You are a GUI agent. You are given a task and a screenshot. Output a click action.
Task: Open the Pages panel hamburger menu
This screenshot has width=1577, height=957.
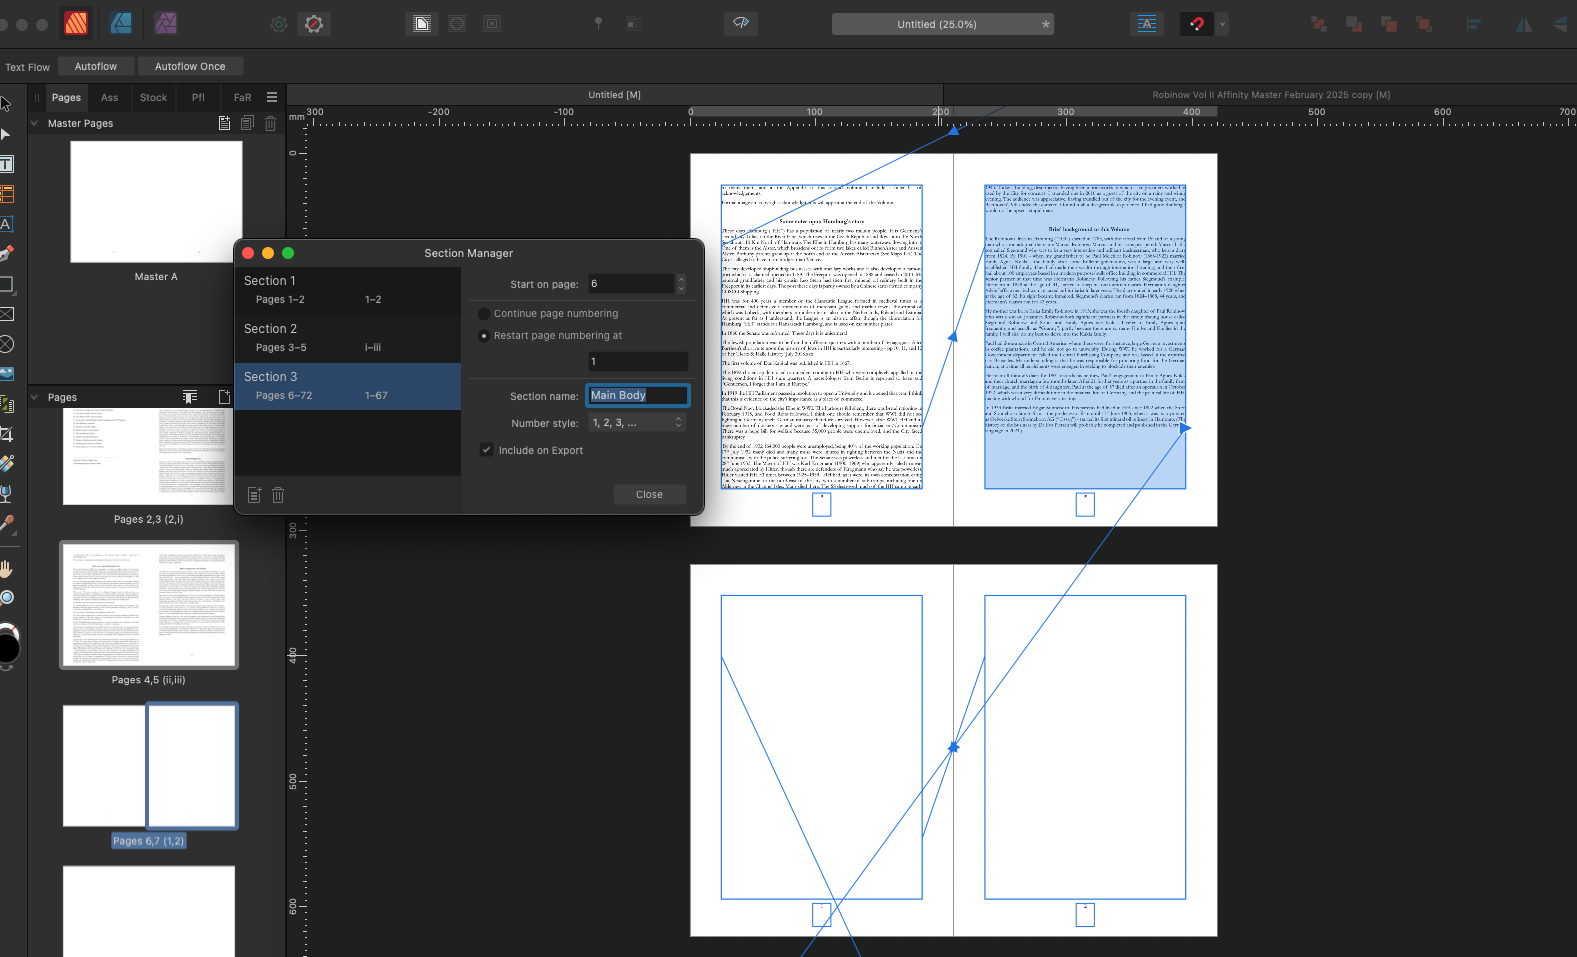click(x=272, y=97)
